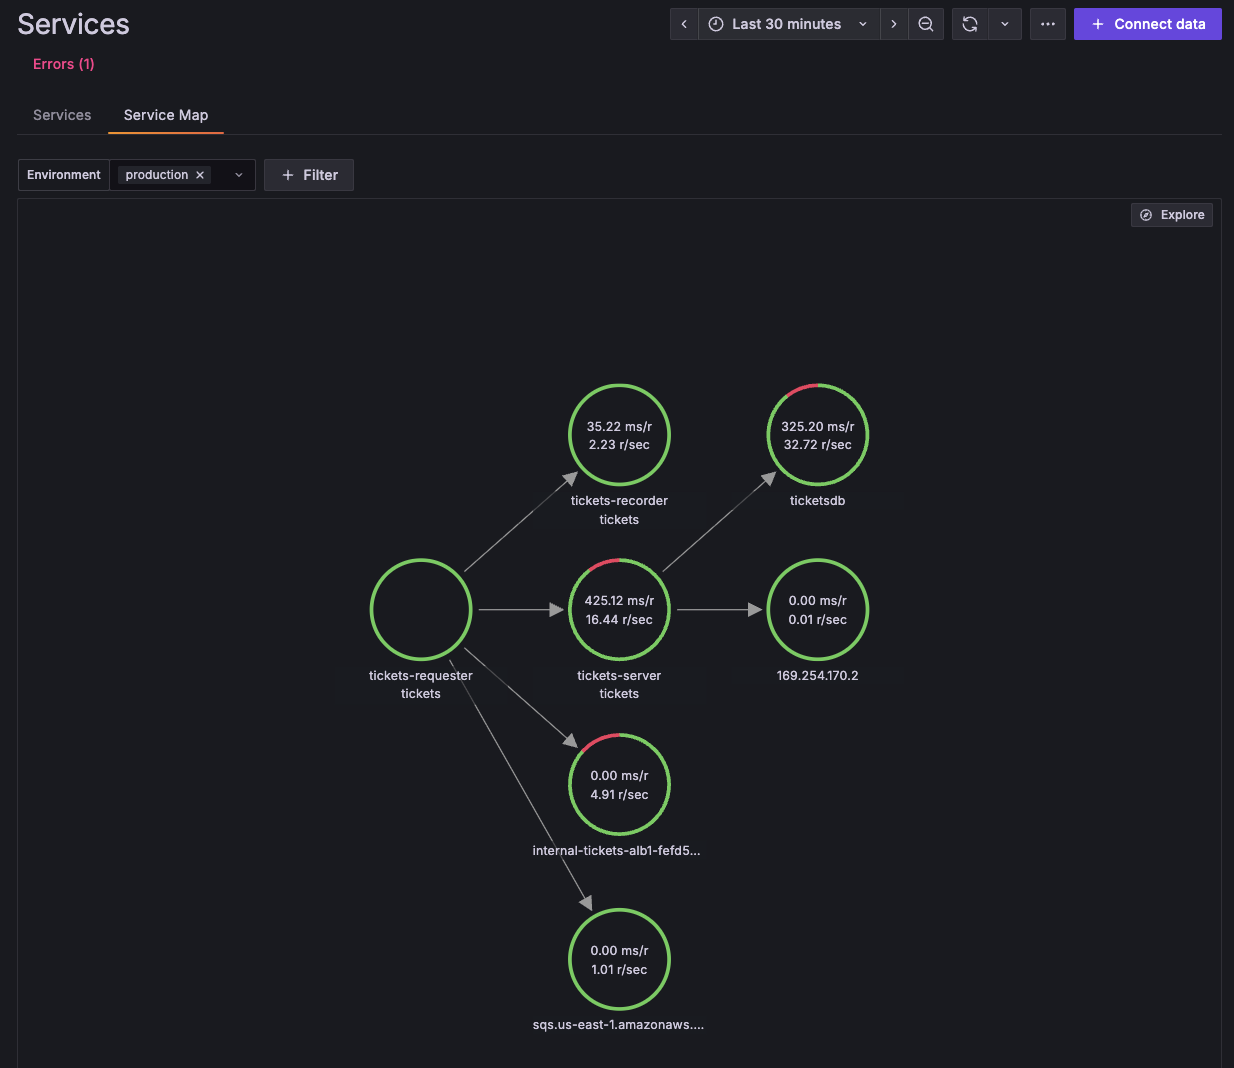The image size is (1234, 1068).
Task: Select the sqs.us-east-1.amazonaws node
Action: point(619,959)
